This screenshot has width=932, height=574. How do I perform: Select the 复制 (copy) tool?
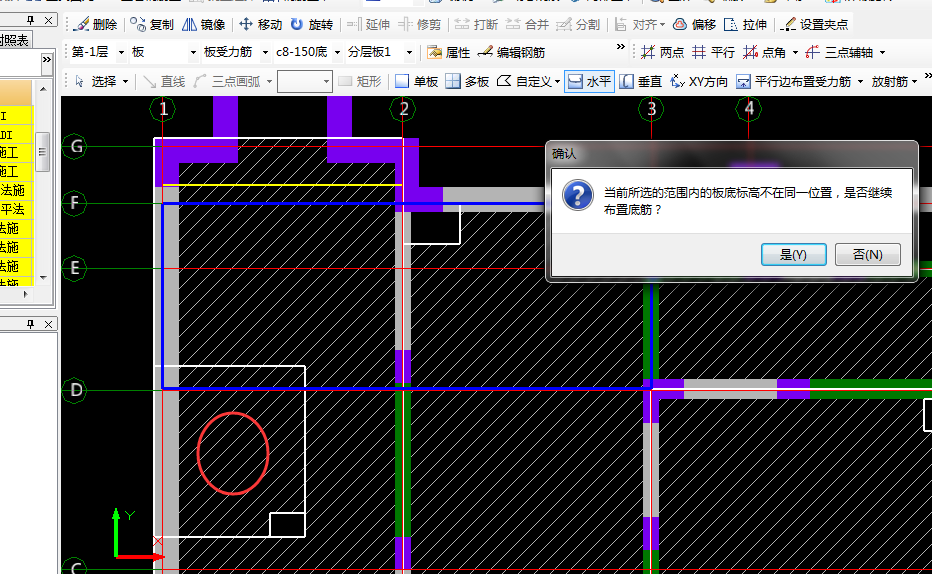click(x=152, y=24)
